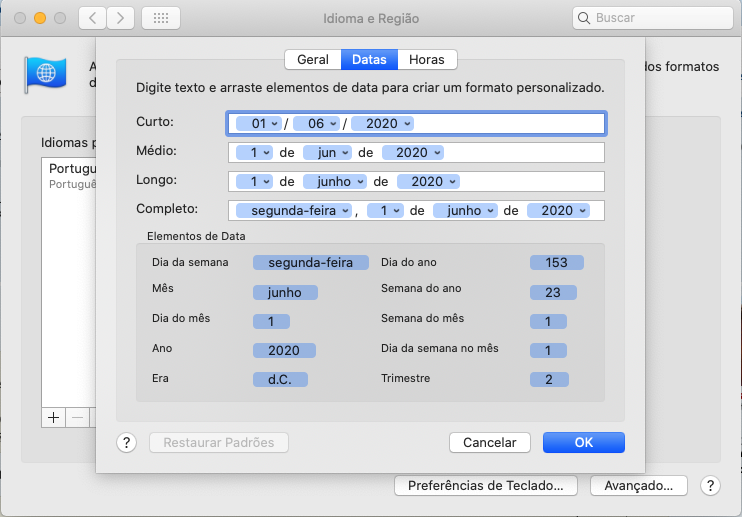Open day 1 token in Longo format
Image resolution: width=742 pixels, height=517 pixels.
254,182
